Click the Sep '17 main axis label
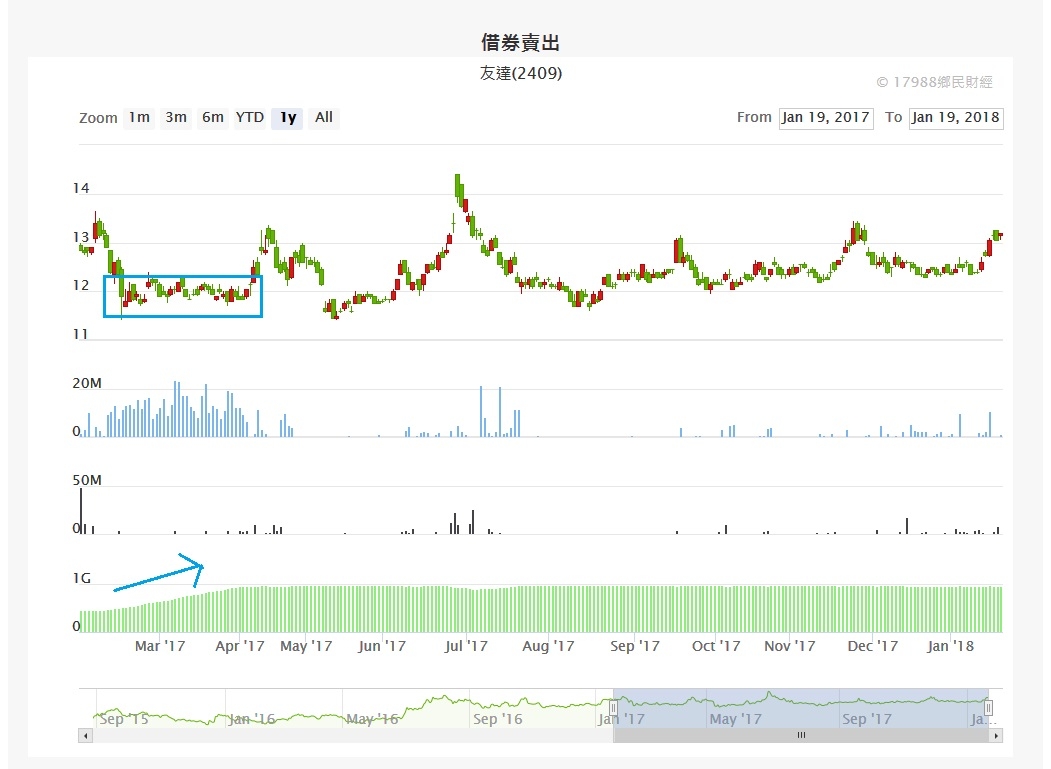 coord(634,646)
